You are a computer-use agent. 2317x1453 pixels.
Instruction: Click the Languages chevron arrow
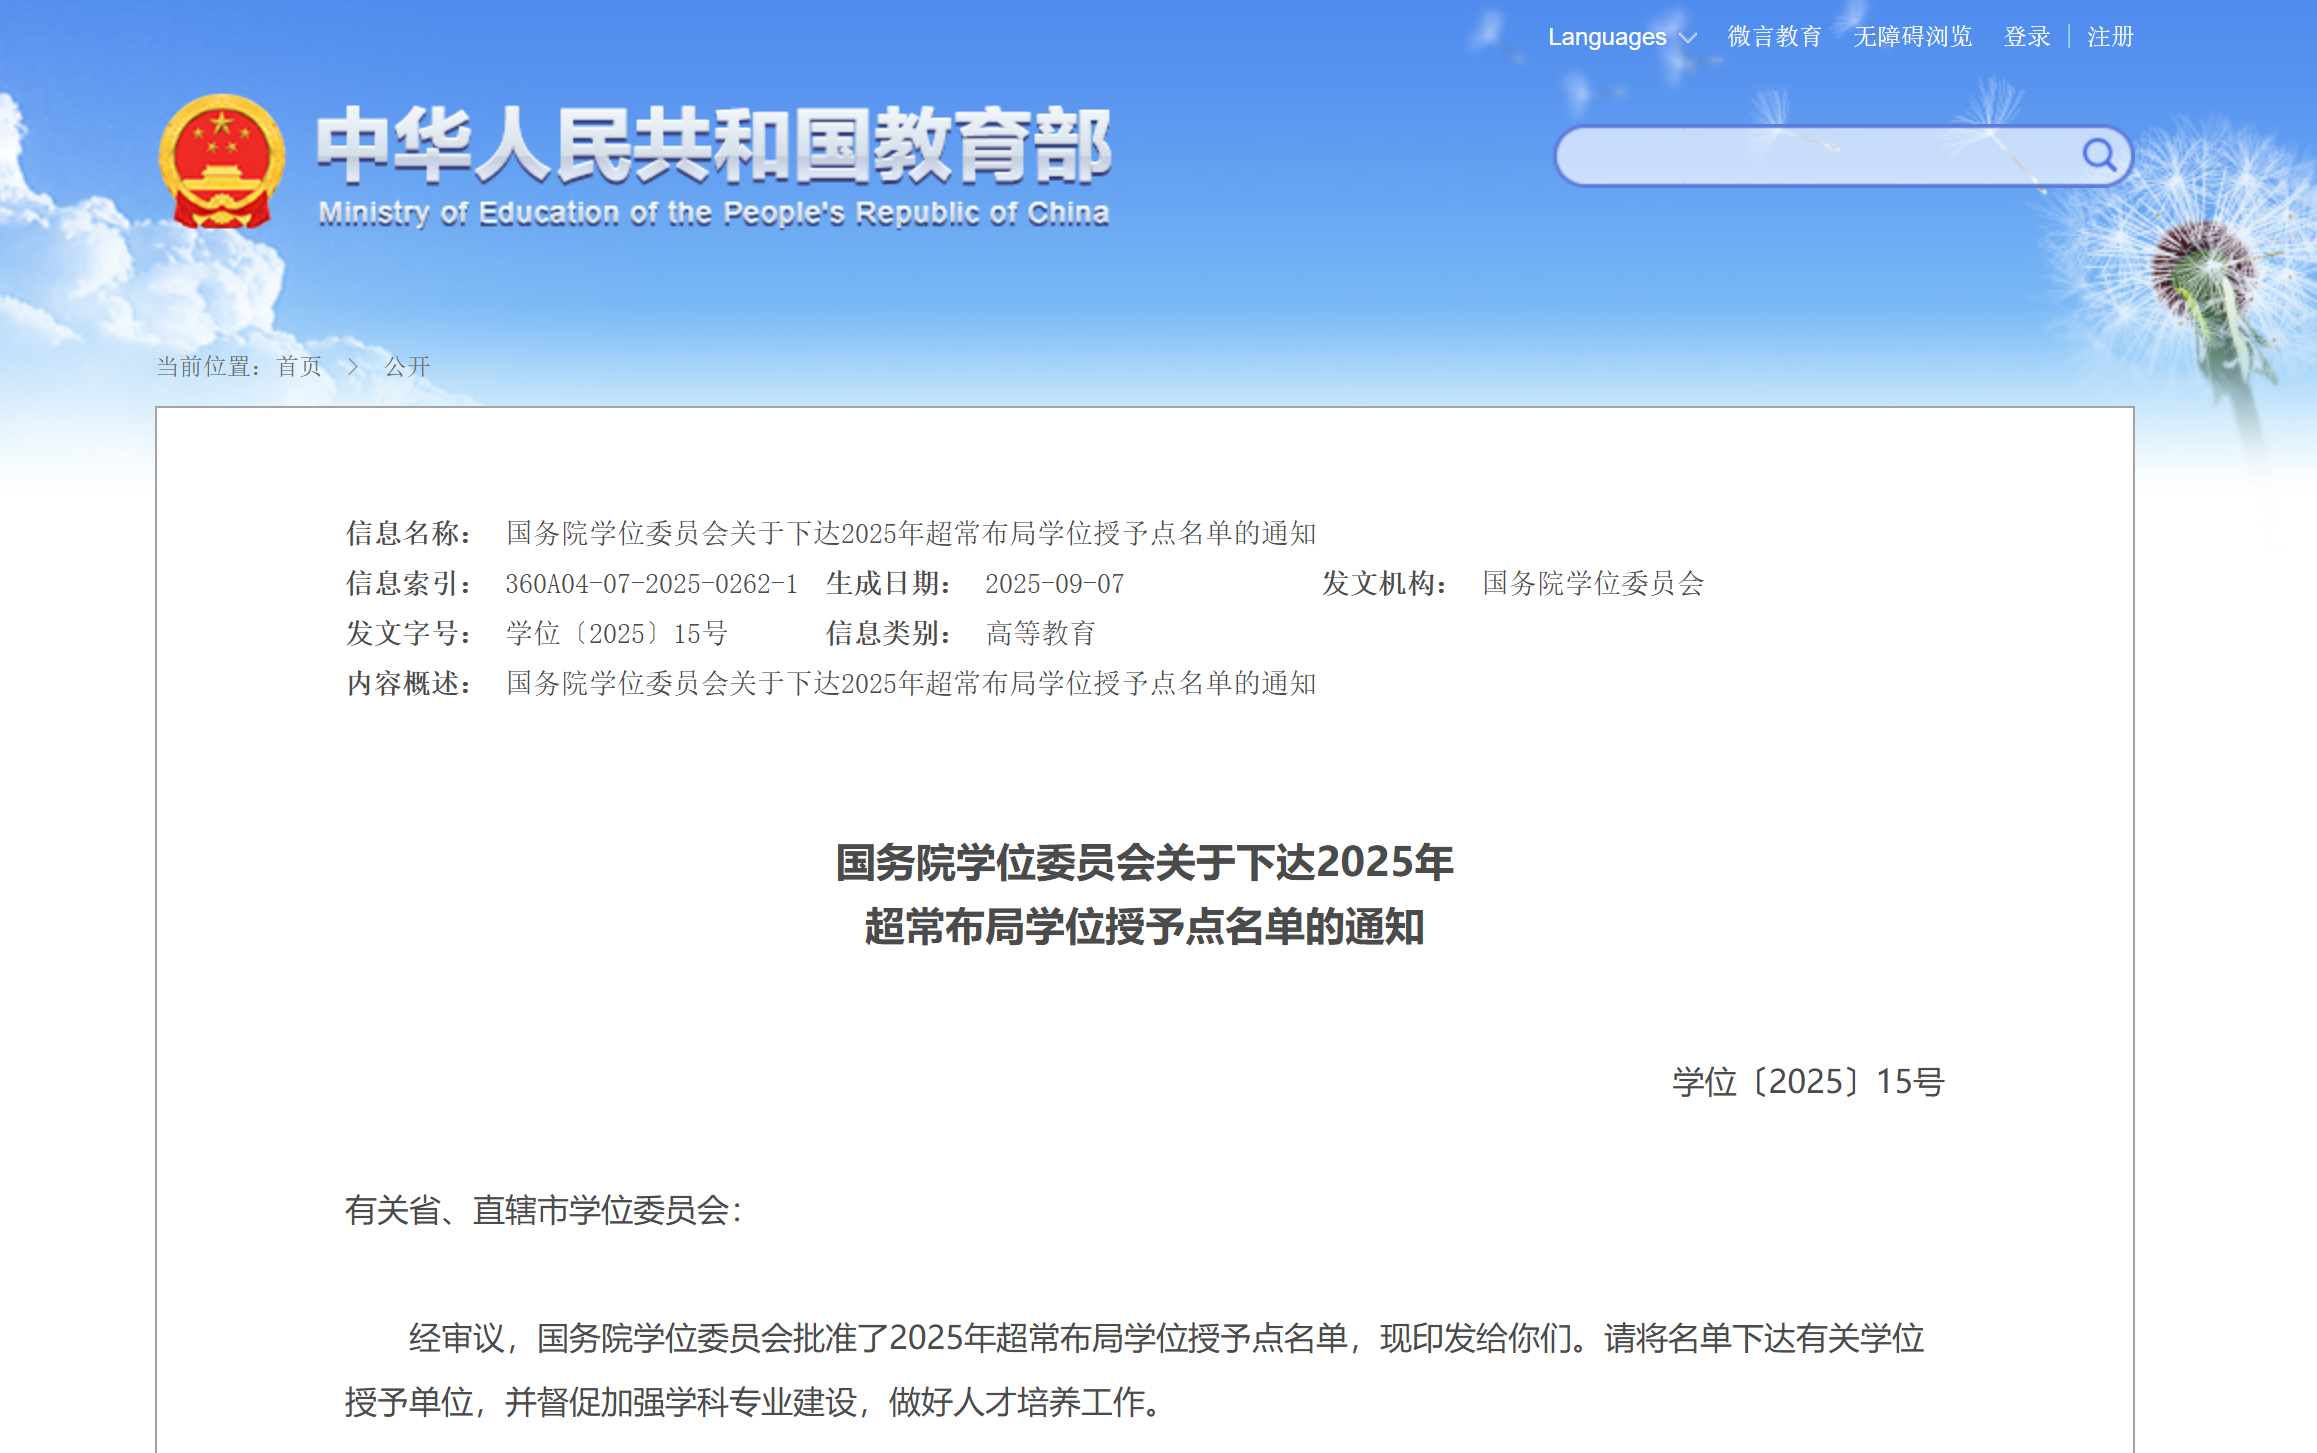1688,38
